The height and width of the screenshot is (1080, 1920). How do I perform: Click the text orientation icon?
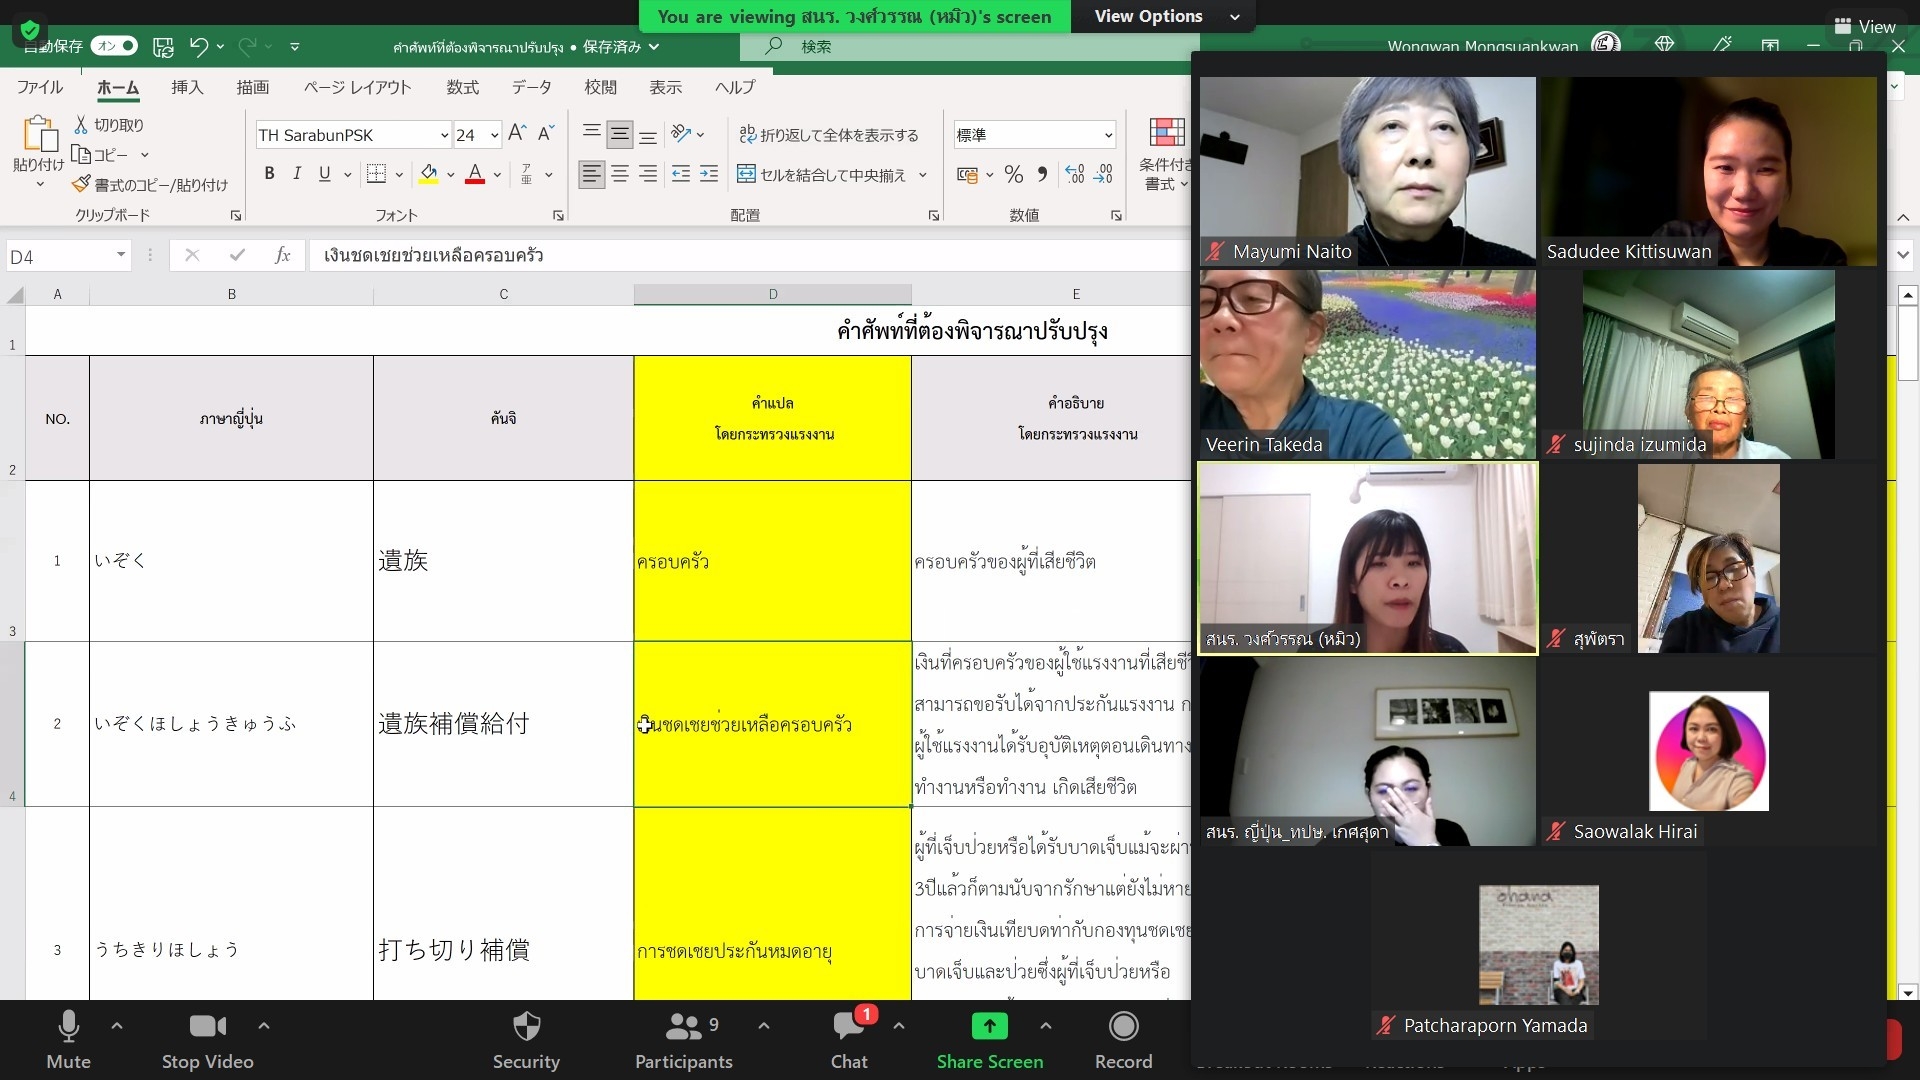(x=681, y=134)
